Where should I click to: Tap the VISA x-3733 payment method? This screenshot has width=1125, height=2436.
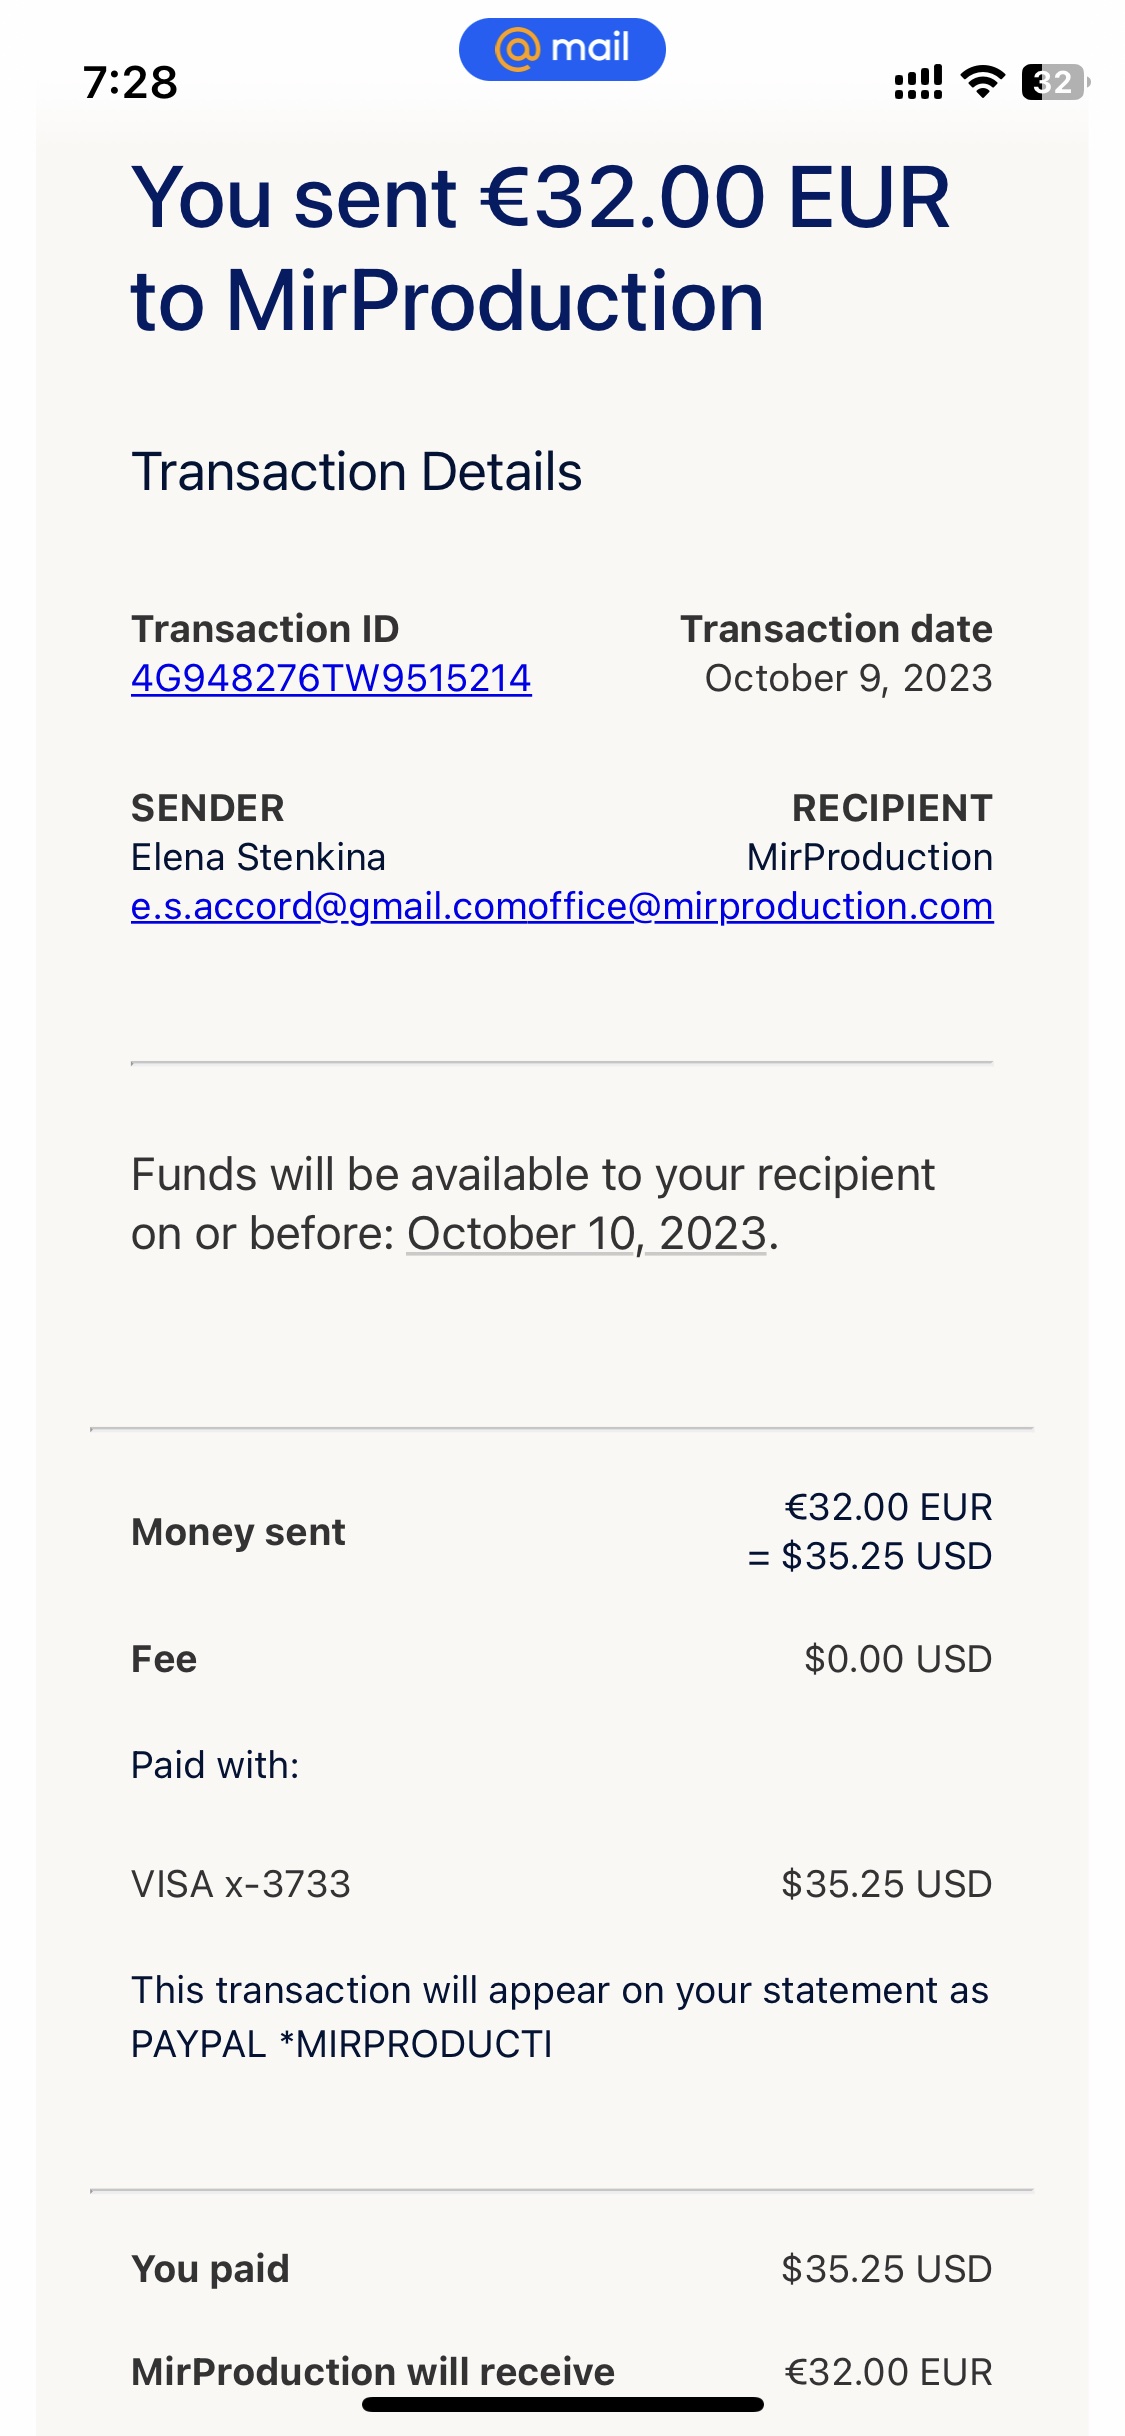coord(241,1884)
